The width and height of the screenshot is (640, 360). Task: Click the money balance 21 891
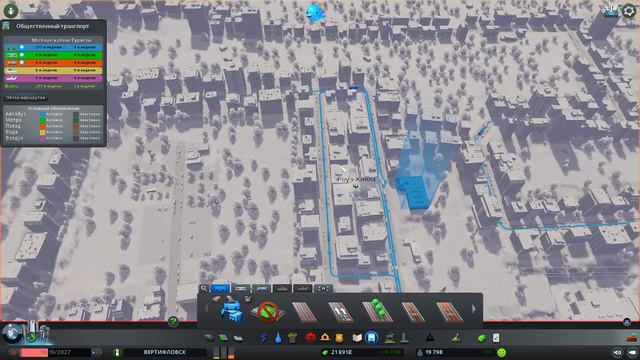(x=341, y=352)
